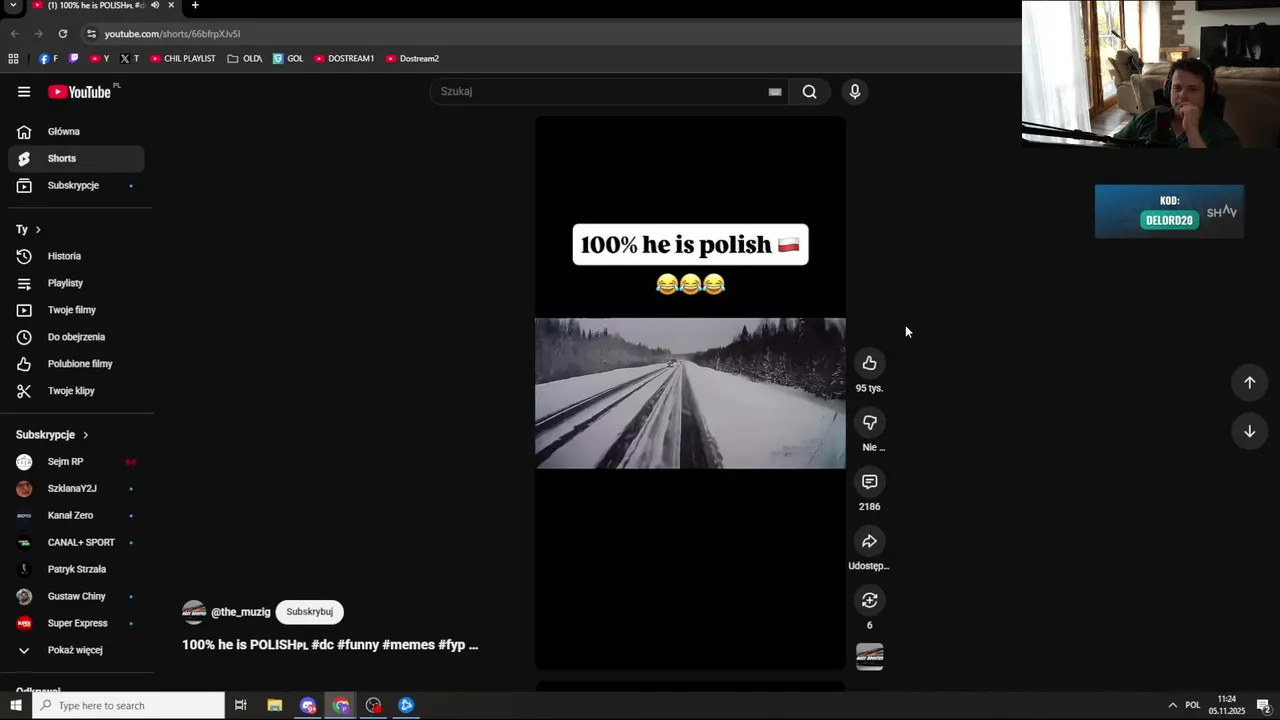Viewport: 1280px width, 720px height.
Task: Expand Pokaż więcej subscriptions list
Action: tap(76, 650)
